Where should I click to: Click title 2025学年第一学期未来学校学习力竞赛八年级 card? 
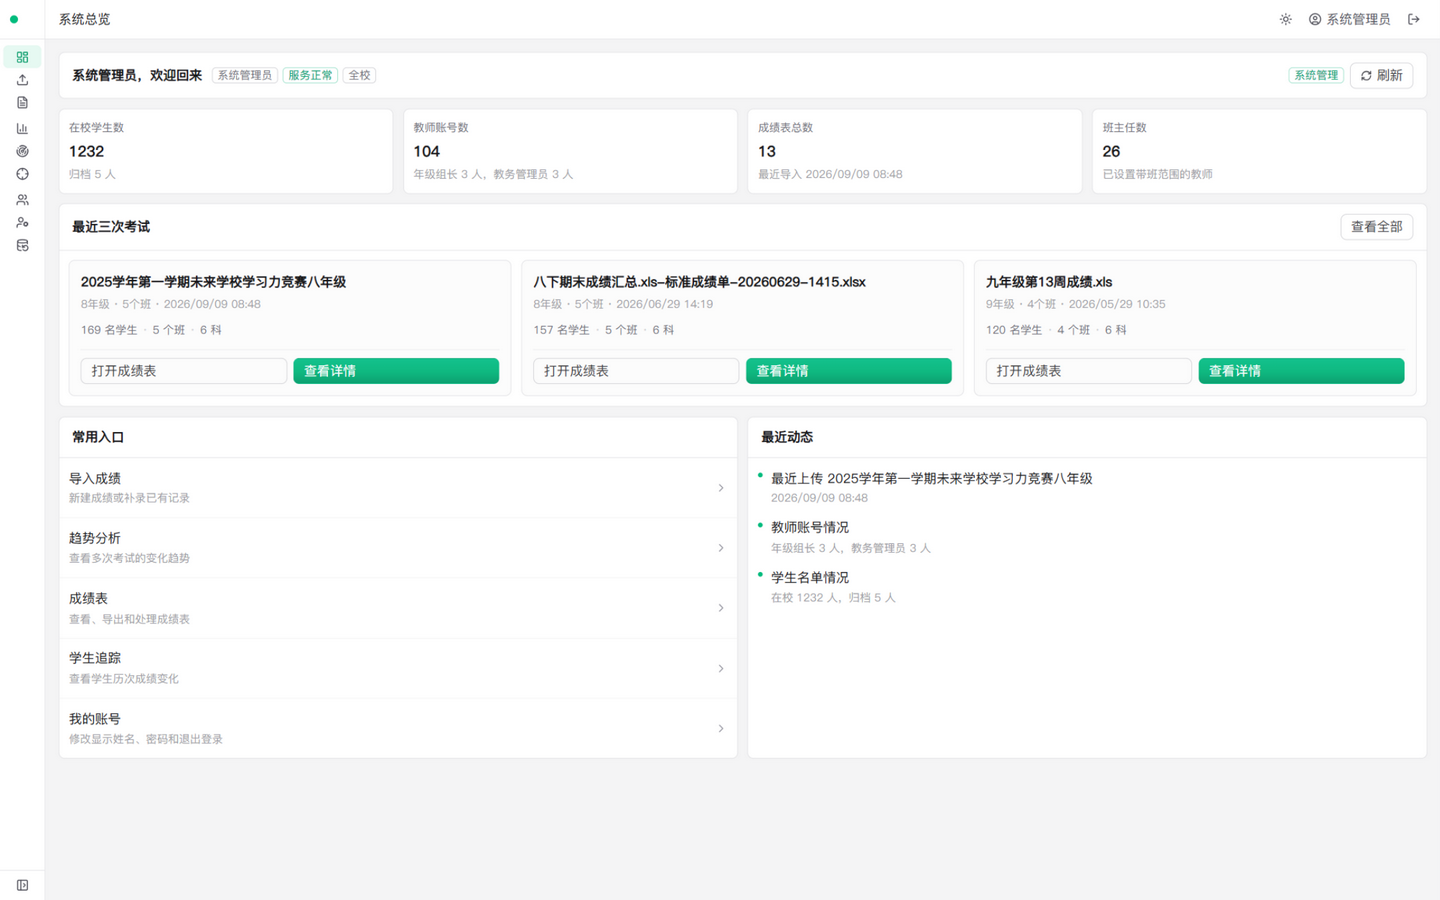pos(213,282)
